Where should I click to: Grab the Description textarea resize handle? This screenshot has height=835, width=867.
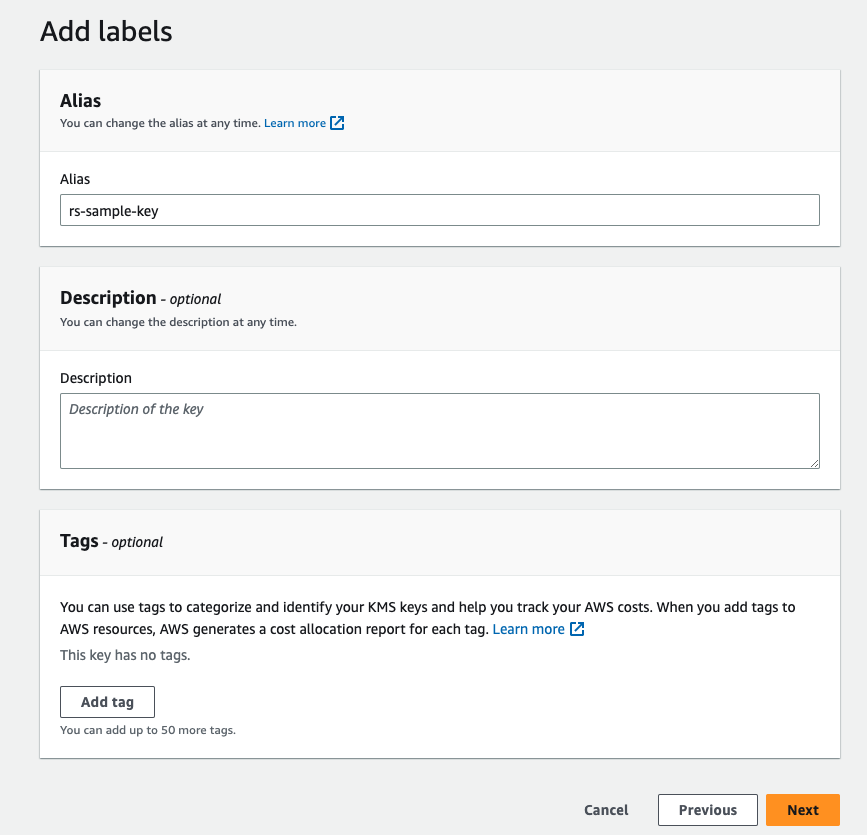814,463
